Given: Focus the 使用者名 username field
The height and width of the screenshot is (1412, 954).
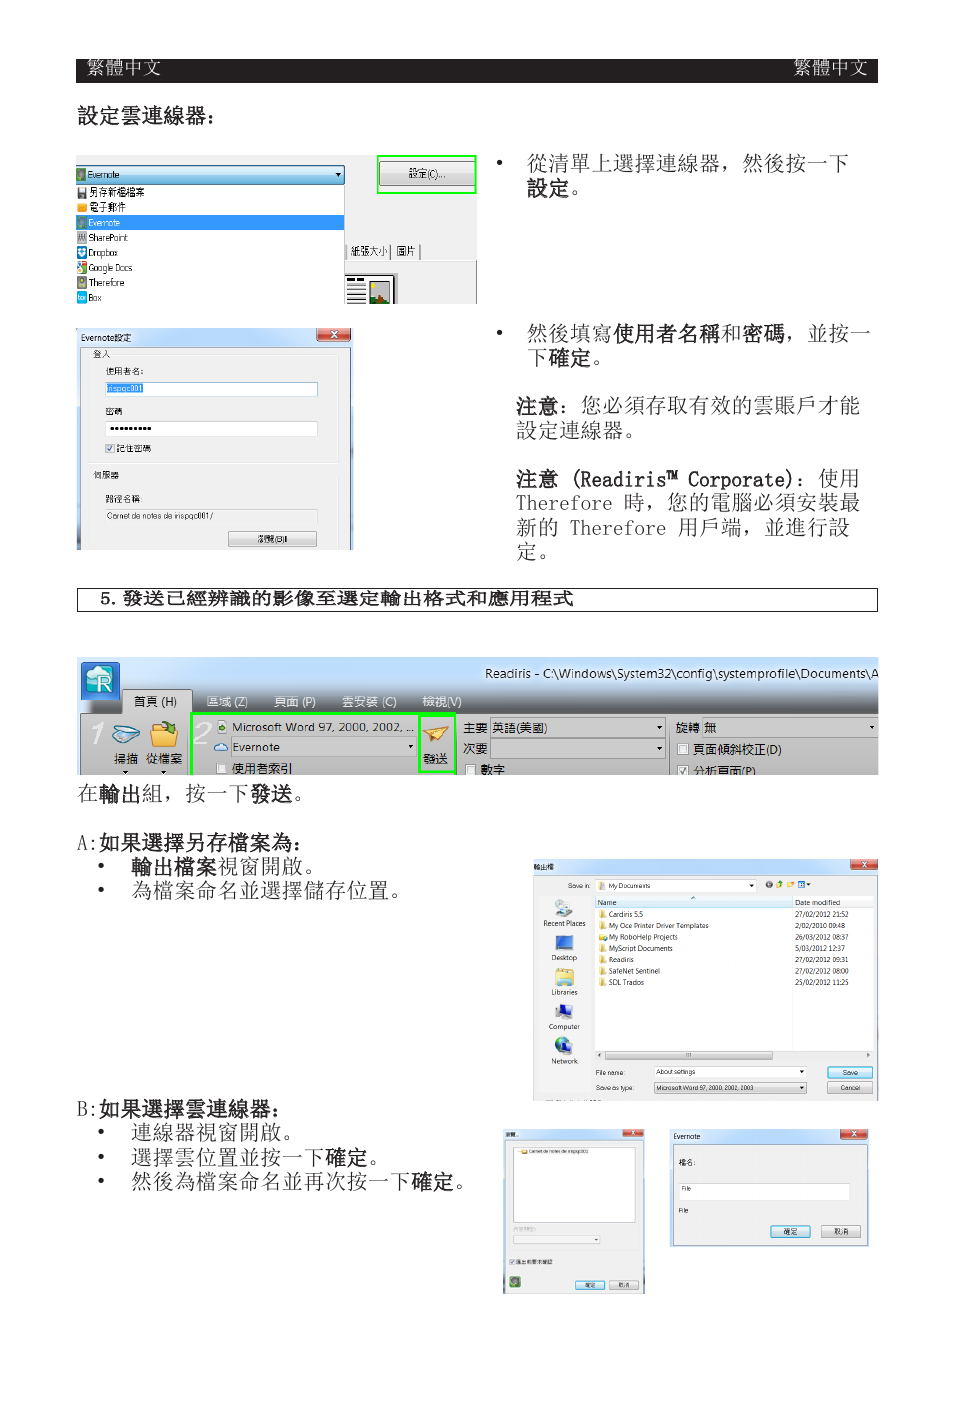Looking at the screenshot, I should [212, 389].
